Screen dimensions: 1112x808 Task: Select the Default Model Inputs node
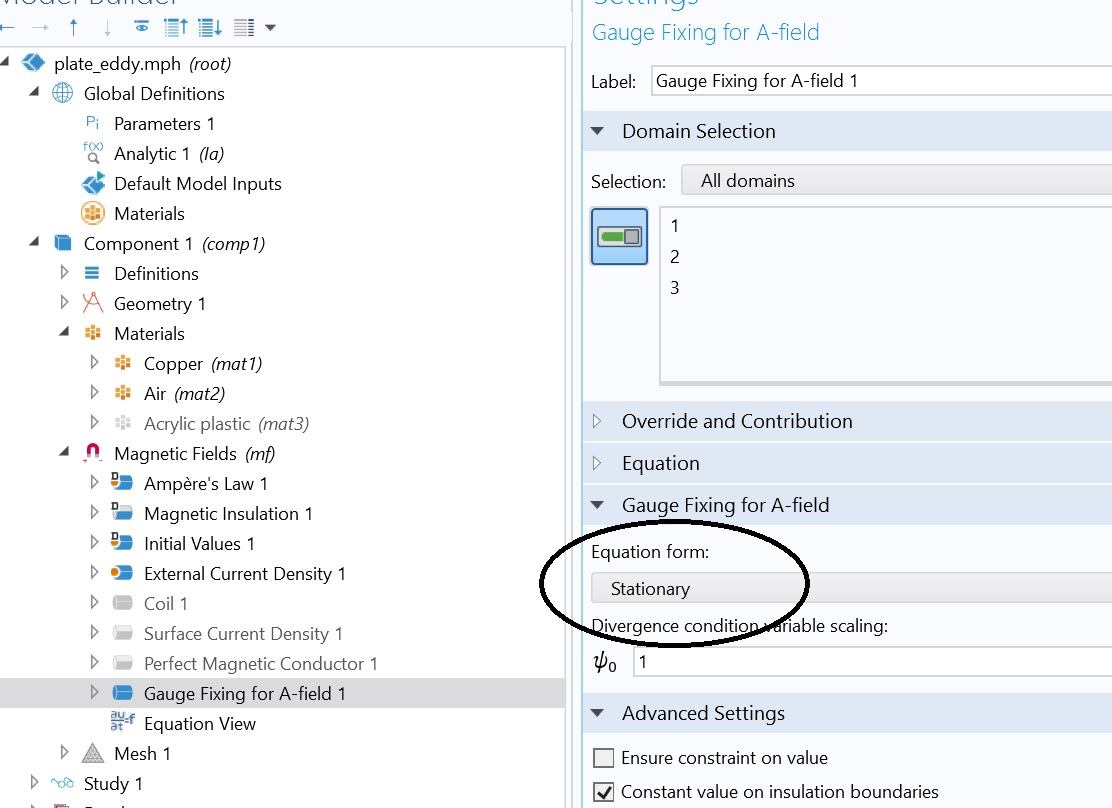pos(197,184)
